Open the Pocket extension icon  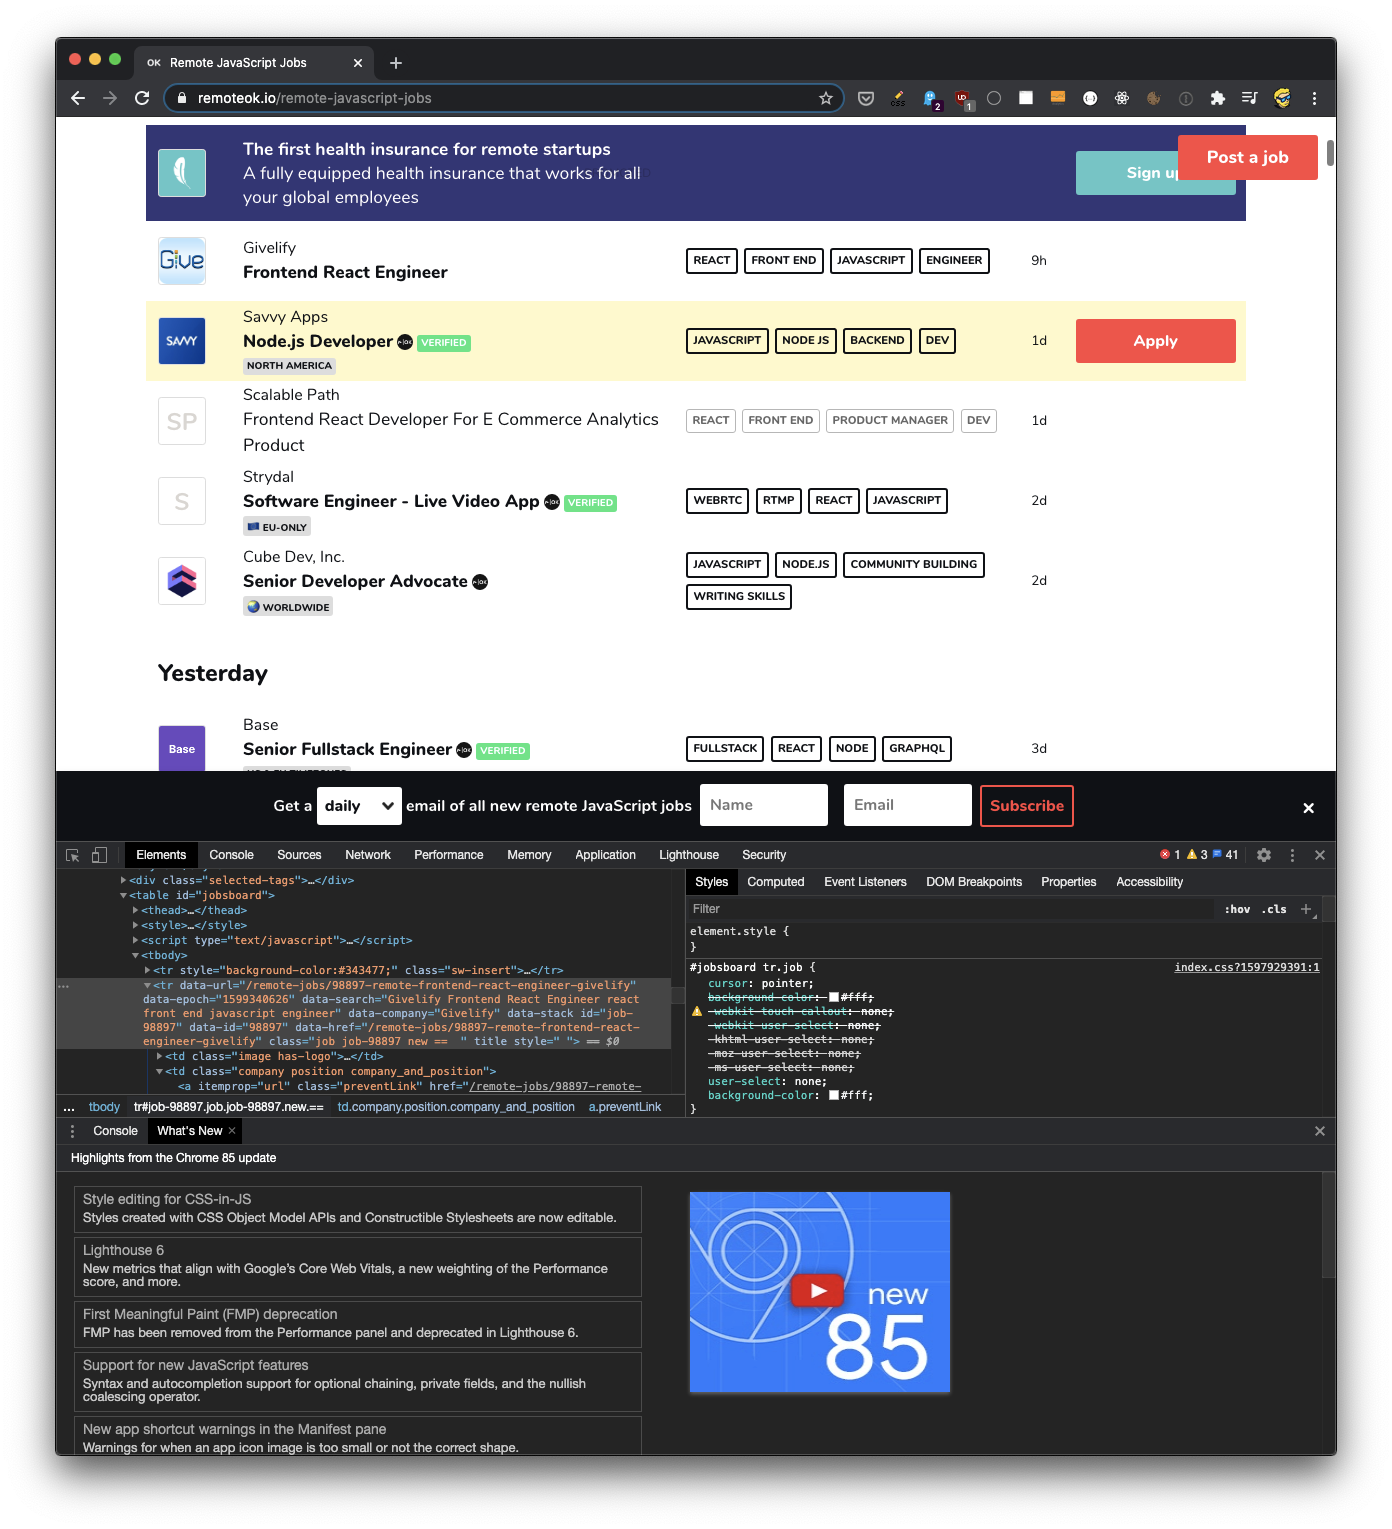(866, 98)
